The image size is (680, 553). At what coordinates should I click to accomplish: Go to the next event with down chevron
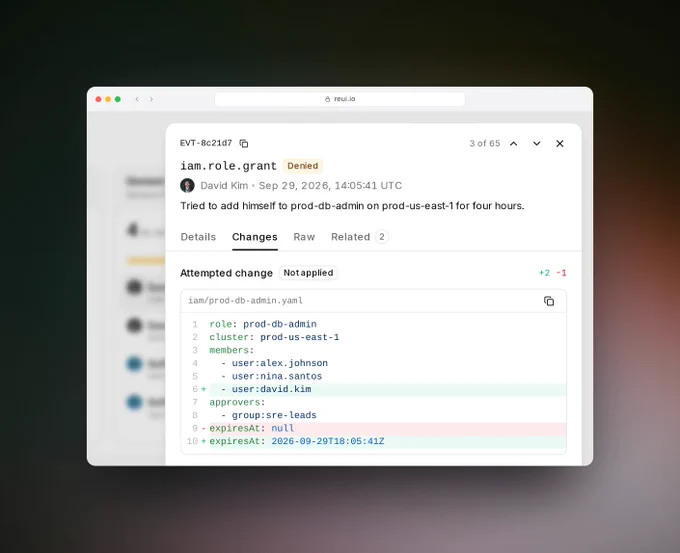(x=536, y=144)
